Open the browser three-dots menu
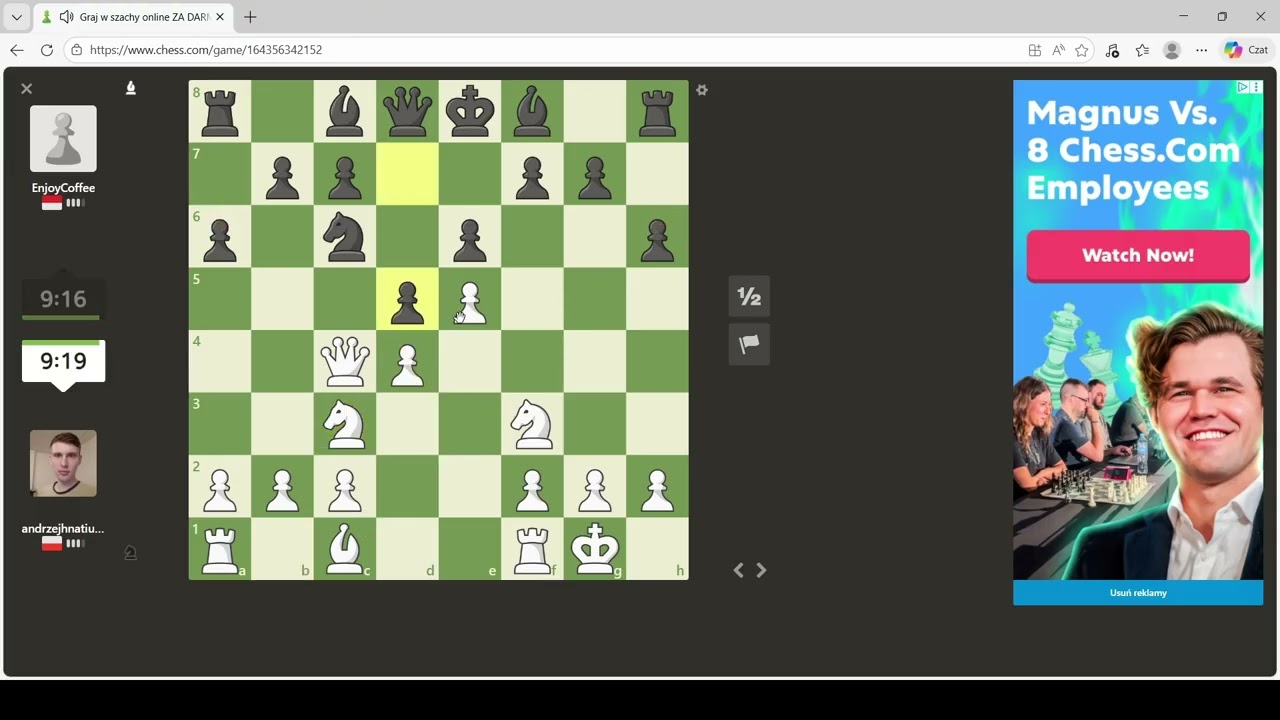Screen dimensions: 1280x720 coord(1202,50)
